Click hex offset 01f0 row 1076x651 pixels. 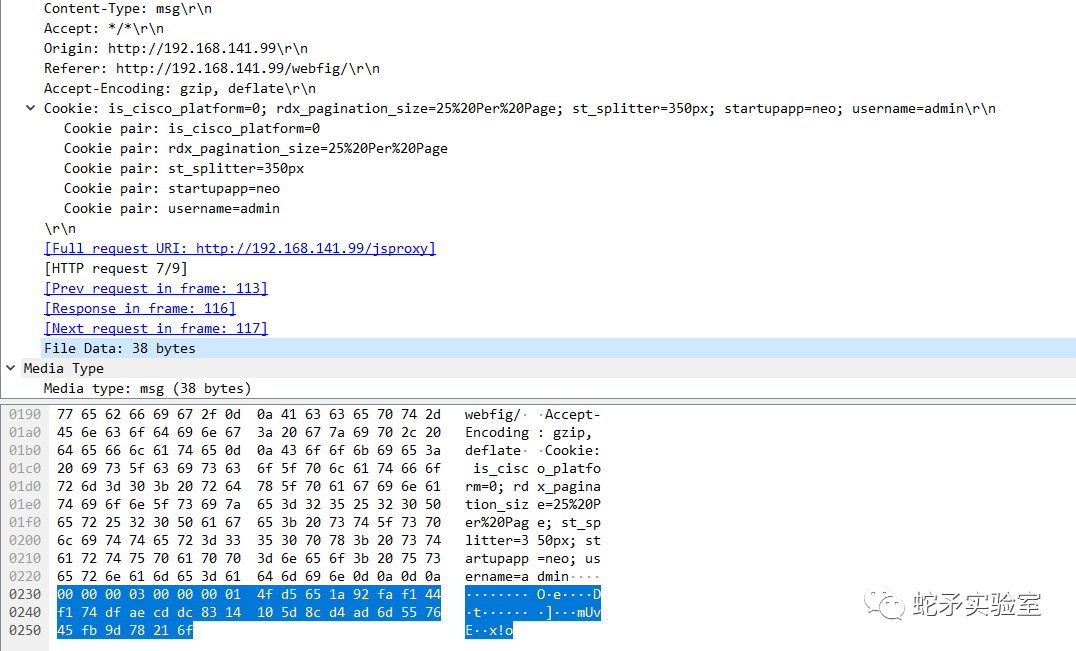(x=25, y=522)
